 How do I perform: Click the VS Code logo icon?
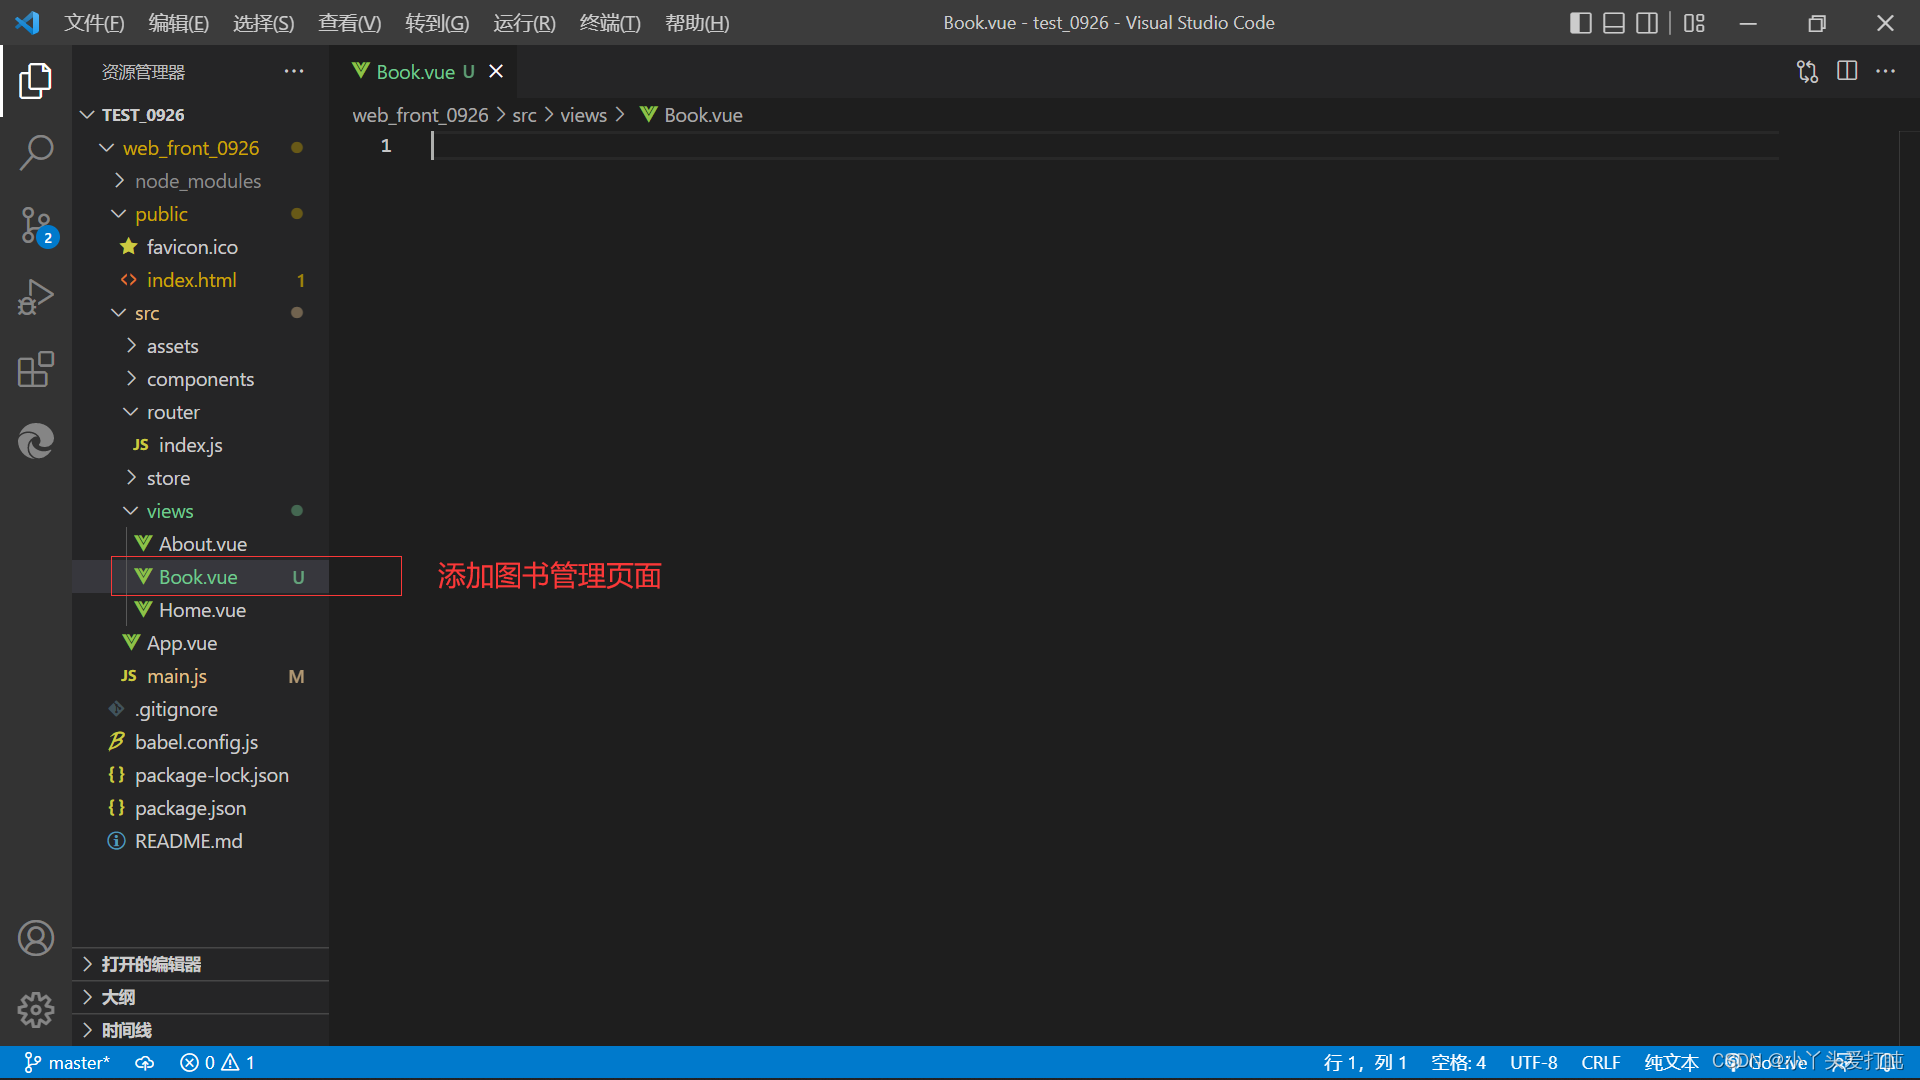click(x=28, y=22)
